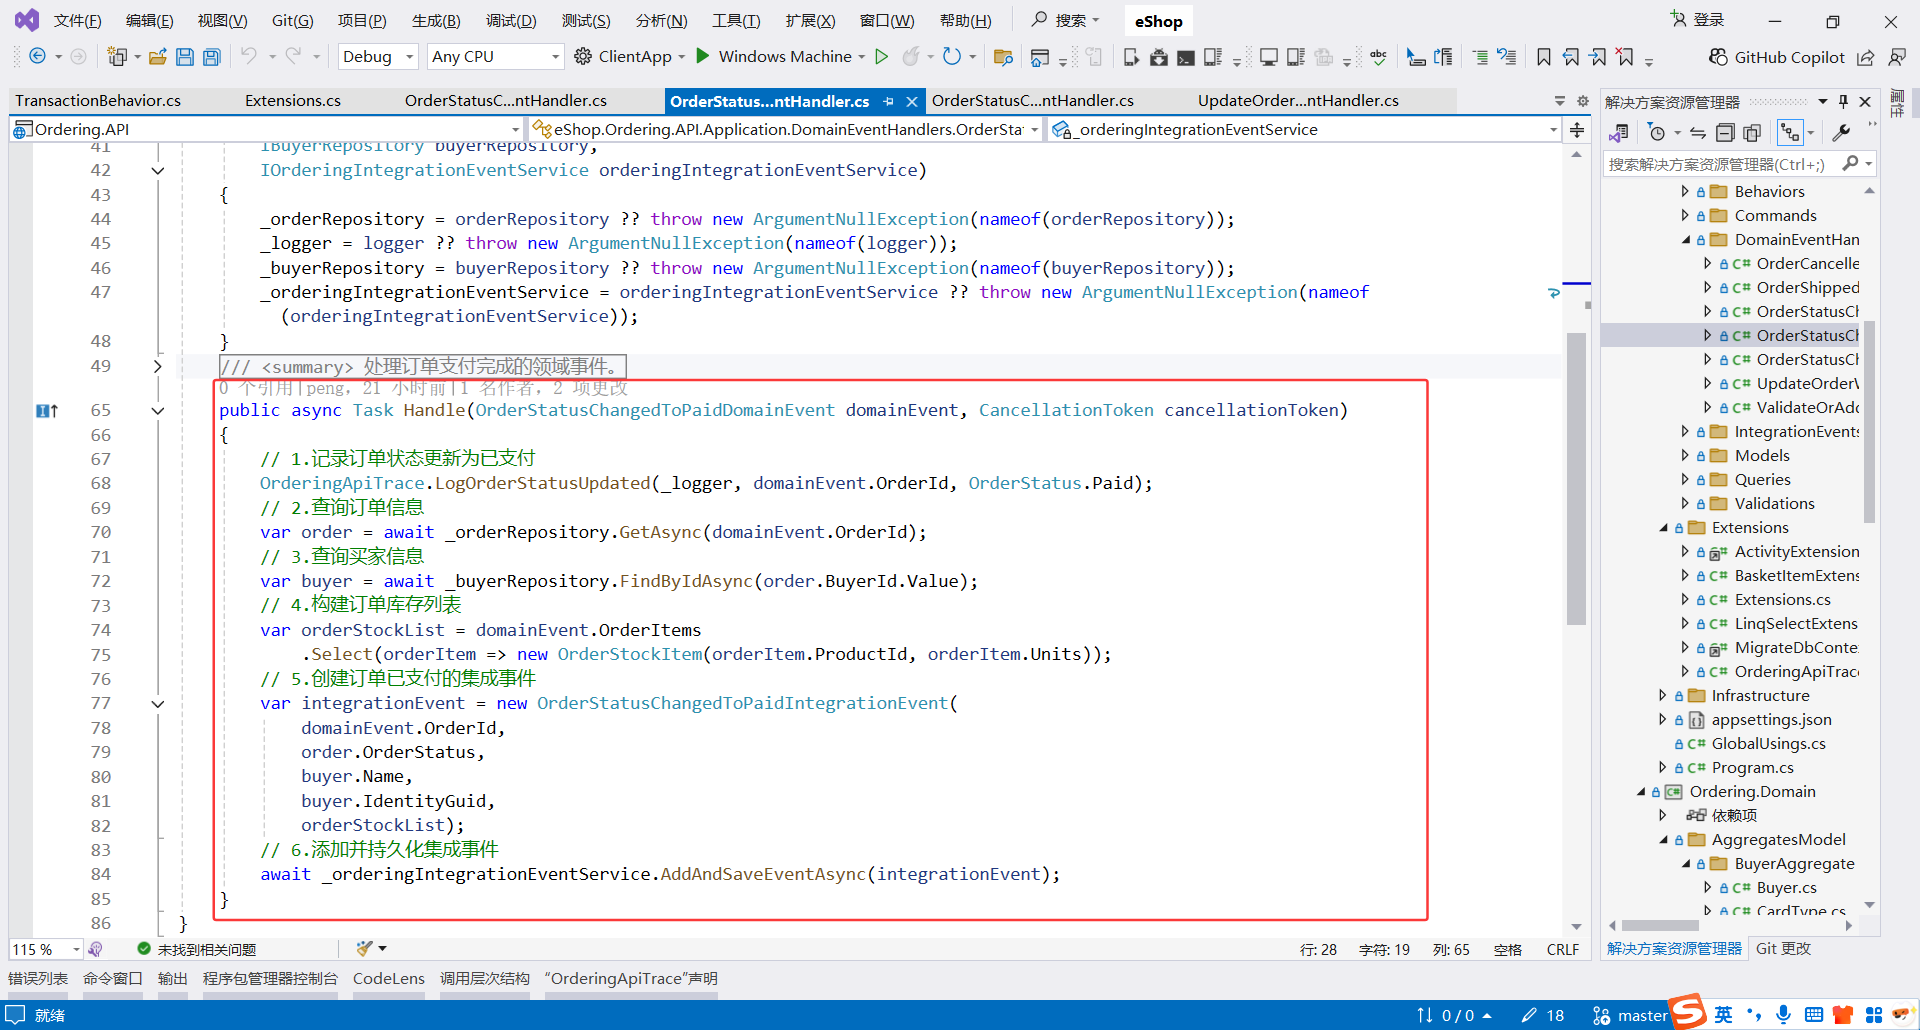Open the 扩展(X) menu

coord(810,21)
